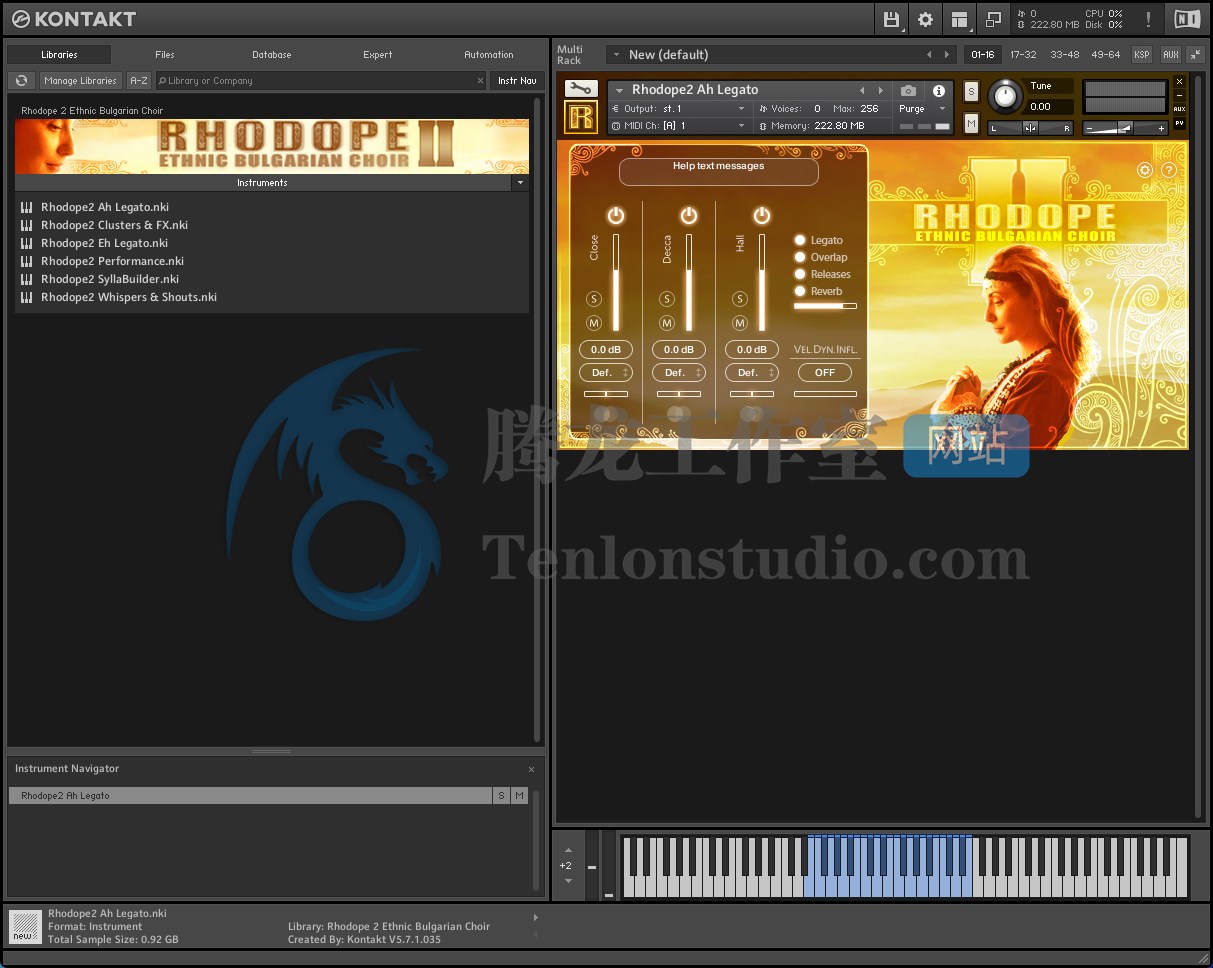Solo the Hall mic channel

coord(740,299)
